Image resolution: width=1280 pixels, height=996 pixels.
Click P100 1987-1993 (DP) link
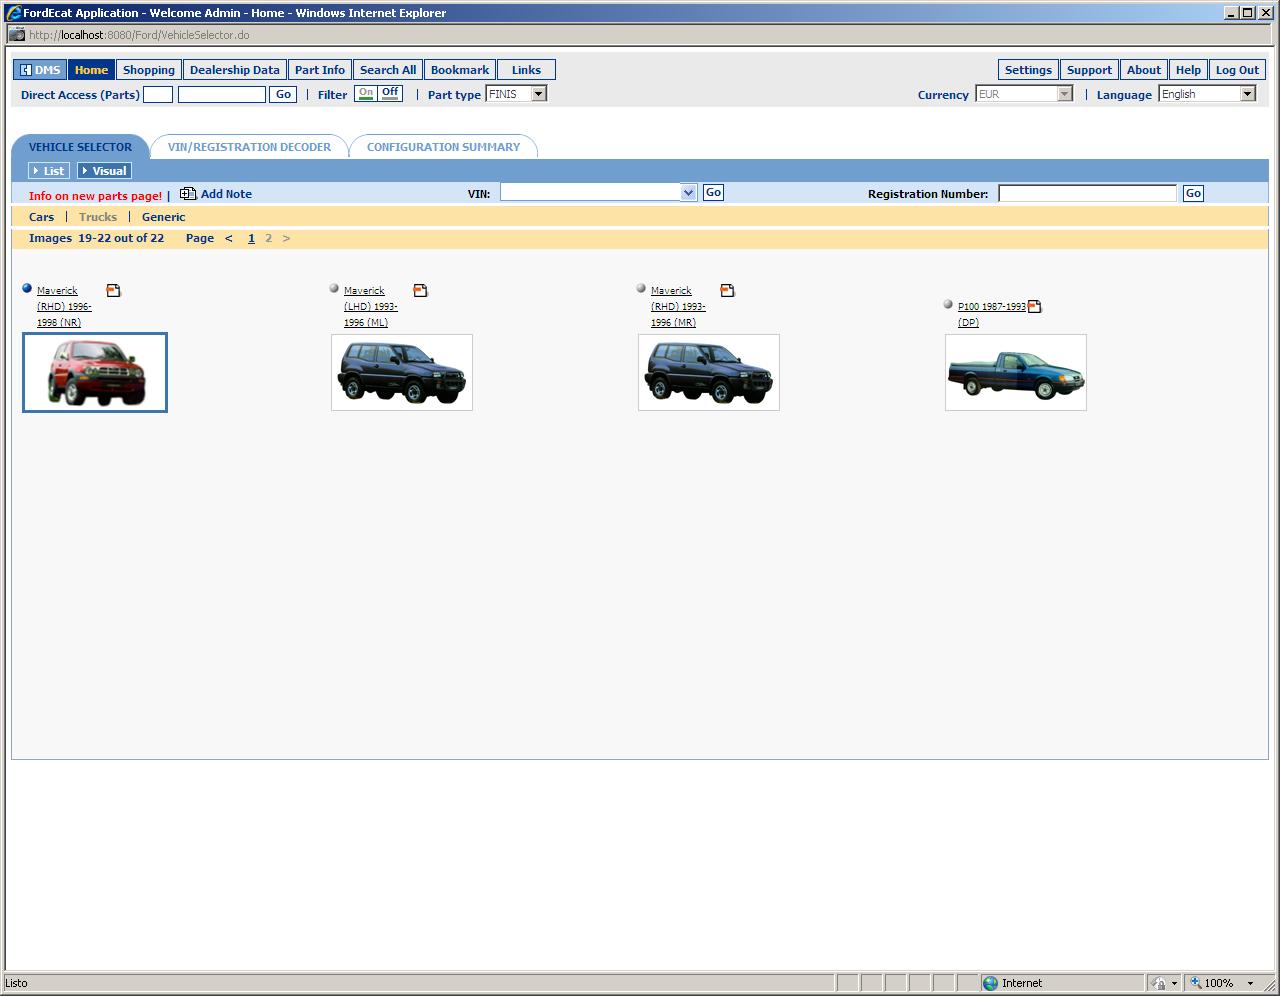(x=992, y=314)
